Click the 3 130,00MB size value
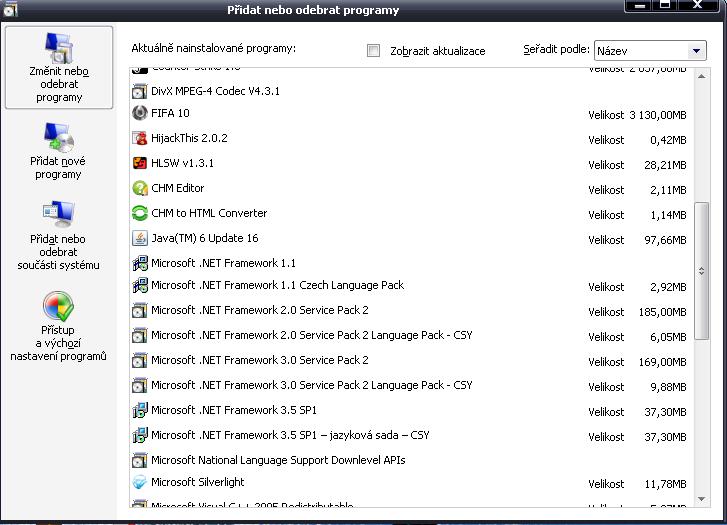Viewport: 727px width, 525px height. tap(657, 115)
